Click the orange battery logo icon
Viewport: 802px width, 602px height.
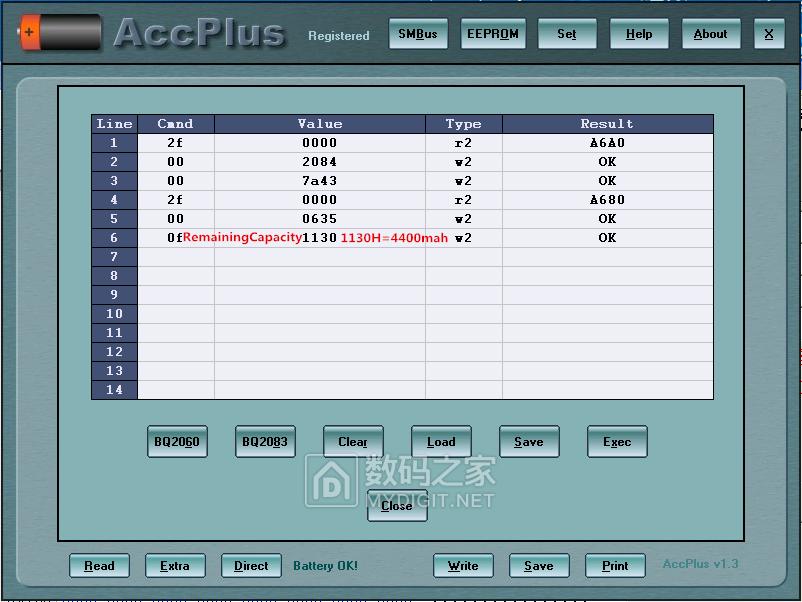pos(59,32)
